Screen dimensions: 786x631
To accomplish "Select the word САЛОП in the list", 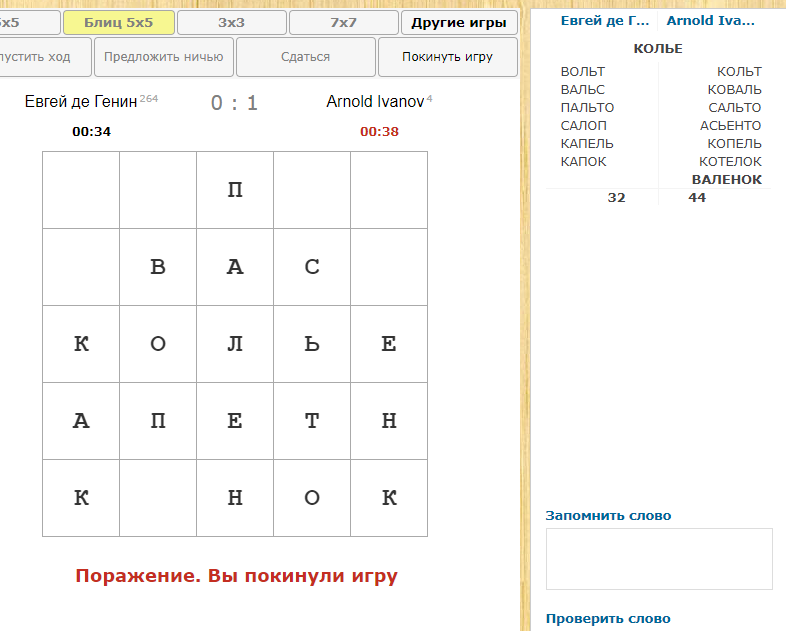I will click(x=583, y=126).
